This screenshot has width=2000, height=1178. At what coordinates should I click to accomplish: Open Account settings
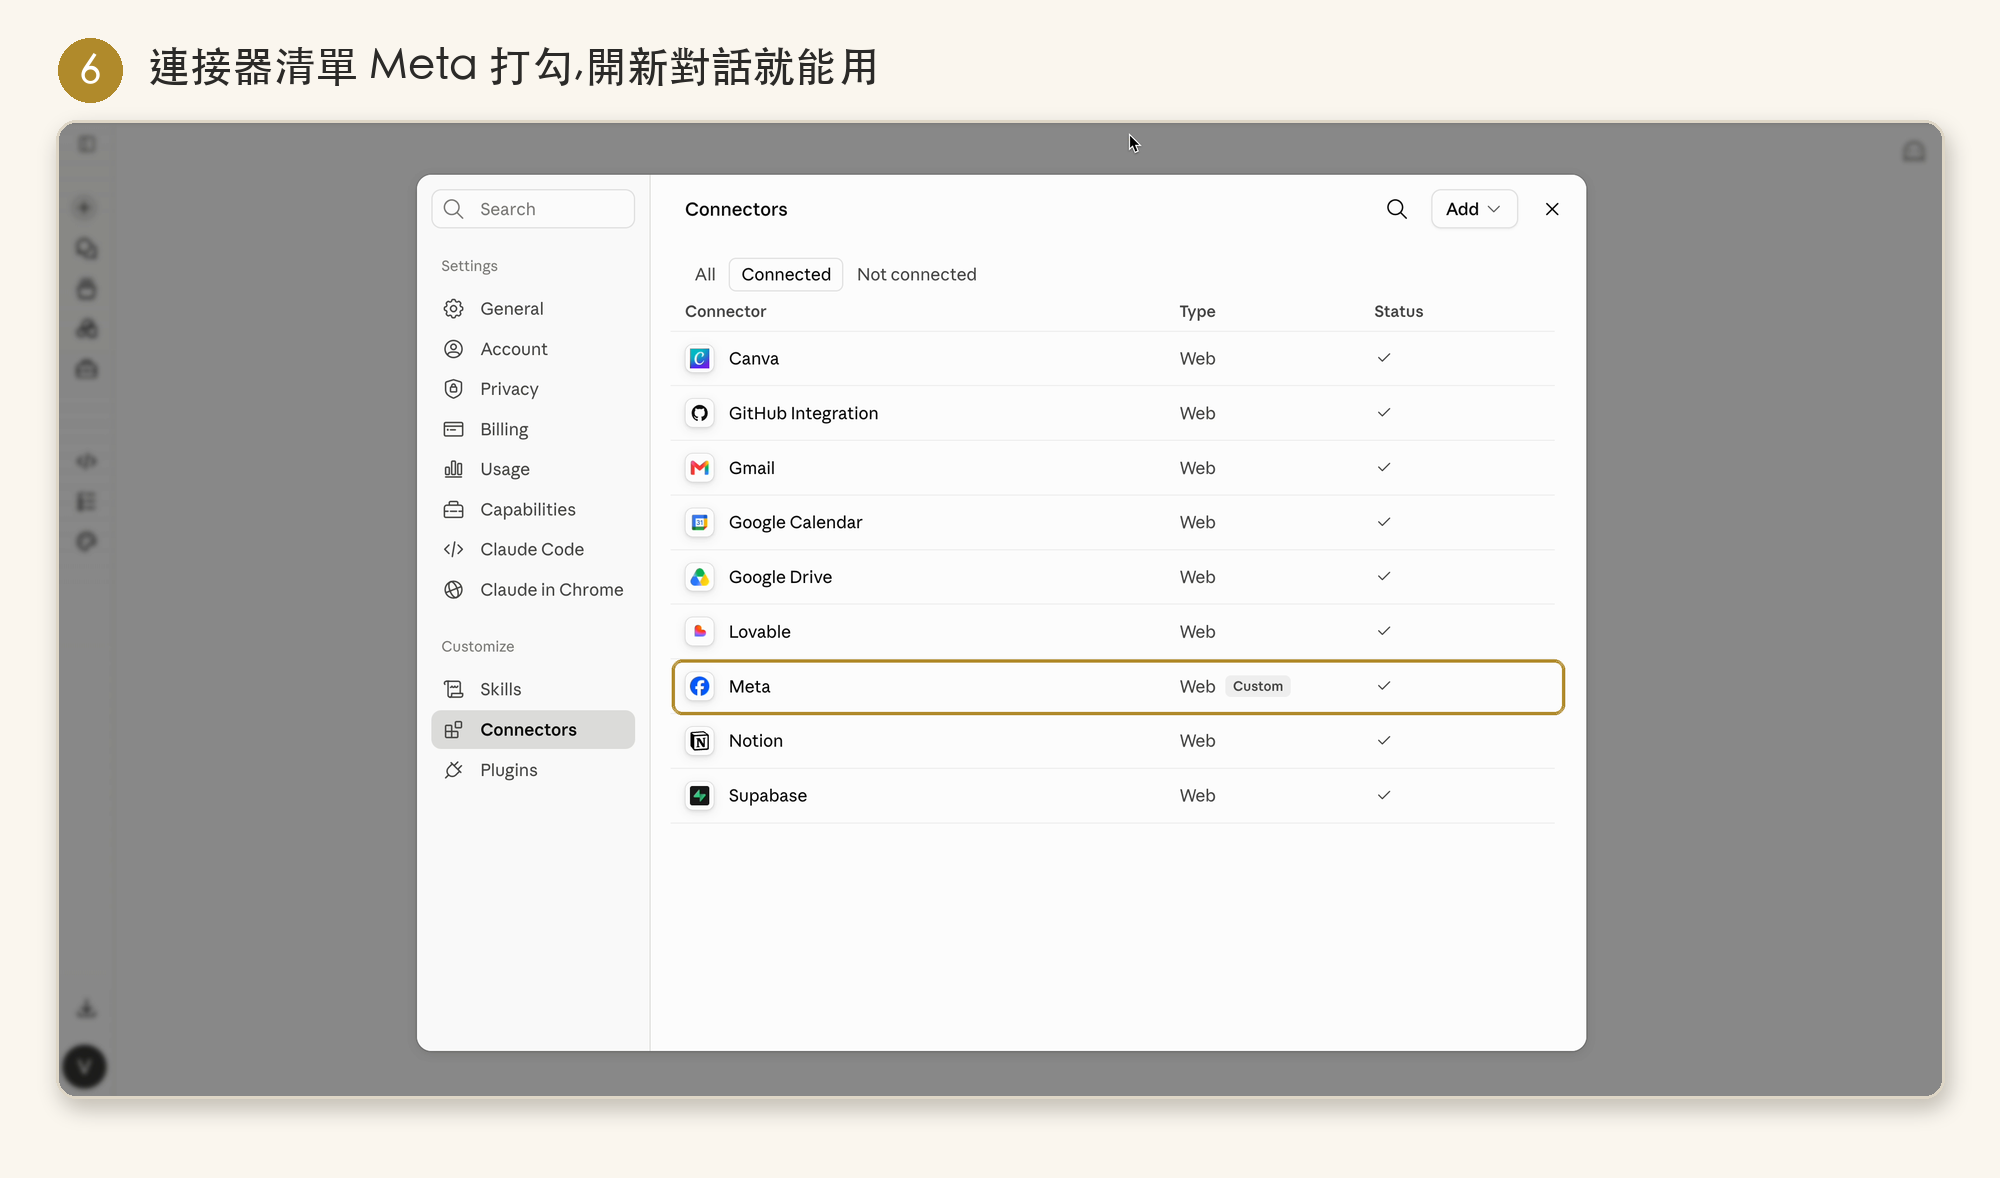pyautogui.click(x=533, y=349)
